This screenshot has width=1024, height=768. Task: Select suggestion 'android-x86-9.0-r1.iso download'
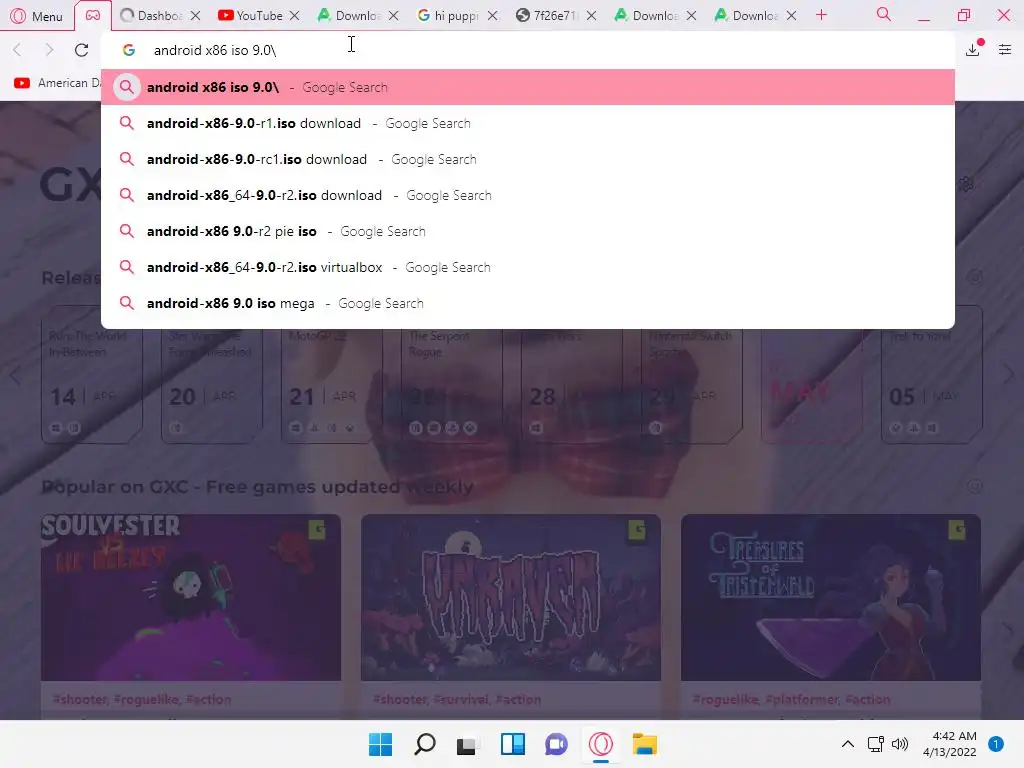(528, 123)
